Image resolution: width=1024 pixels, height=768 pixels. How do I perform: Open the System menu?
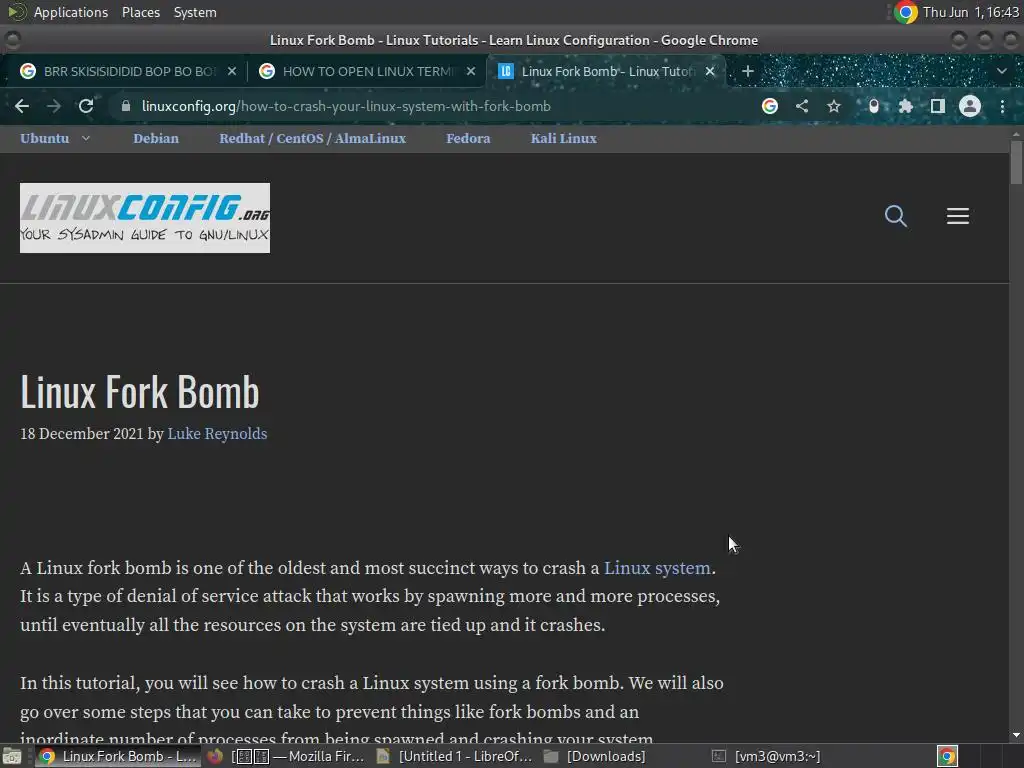(195, 12)
